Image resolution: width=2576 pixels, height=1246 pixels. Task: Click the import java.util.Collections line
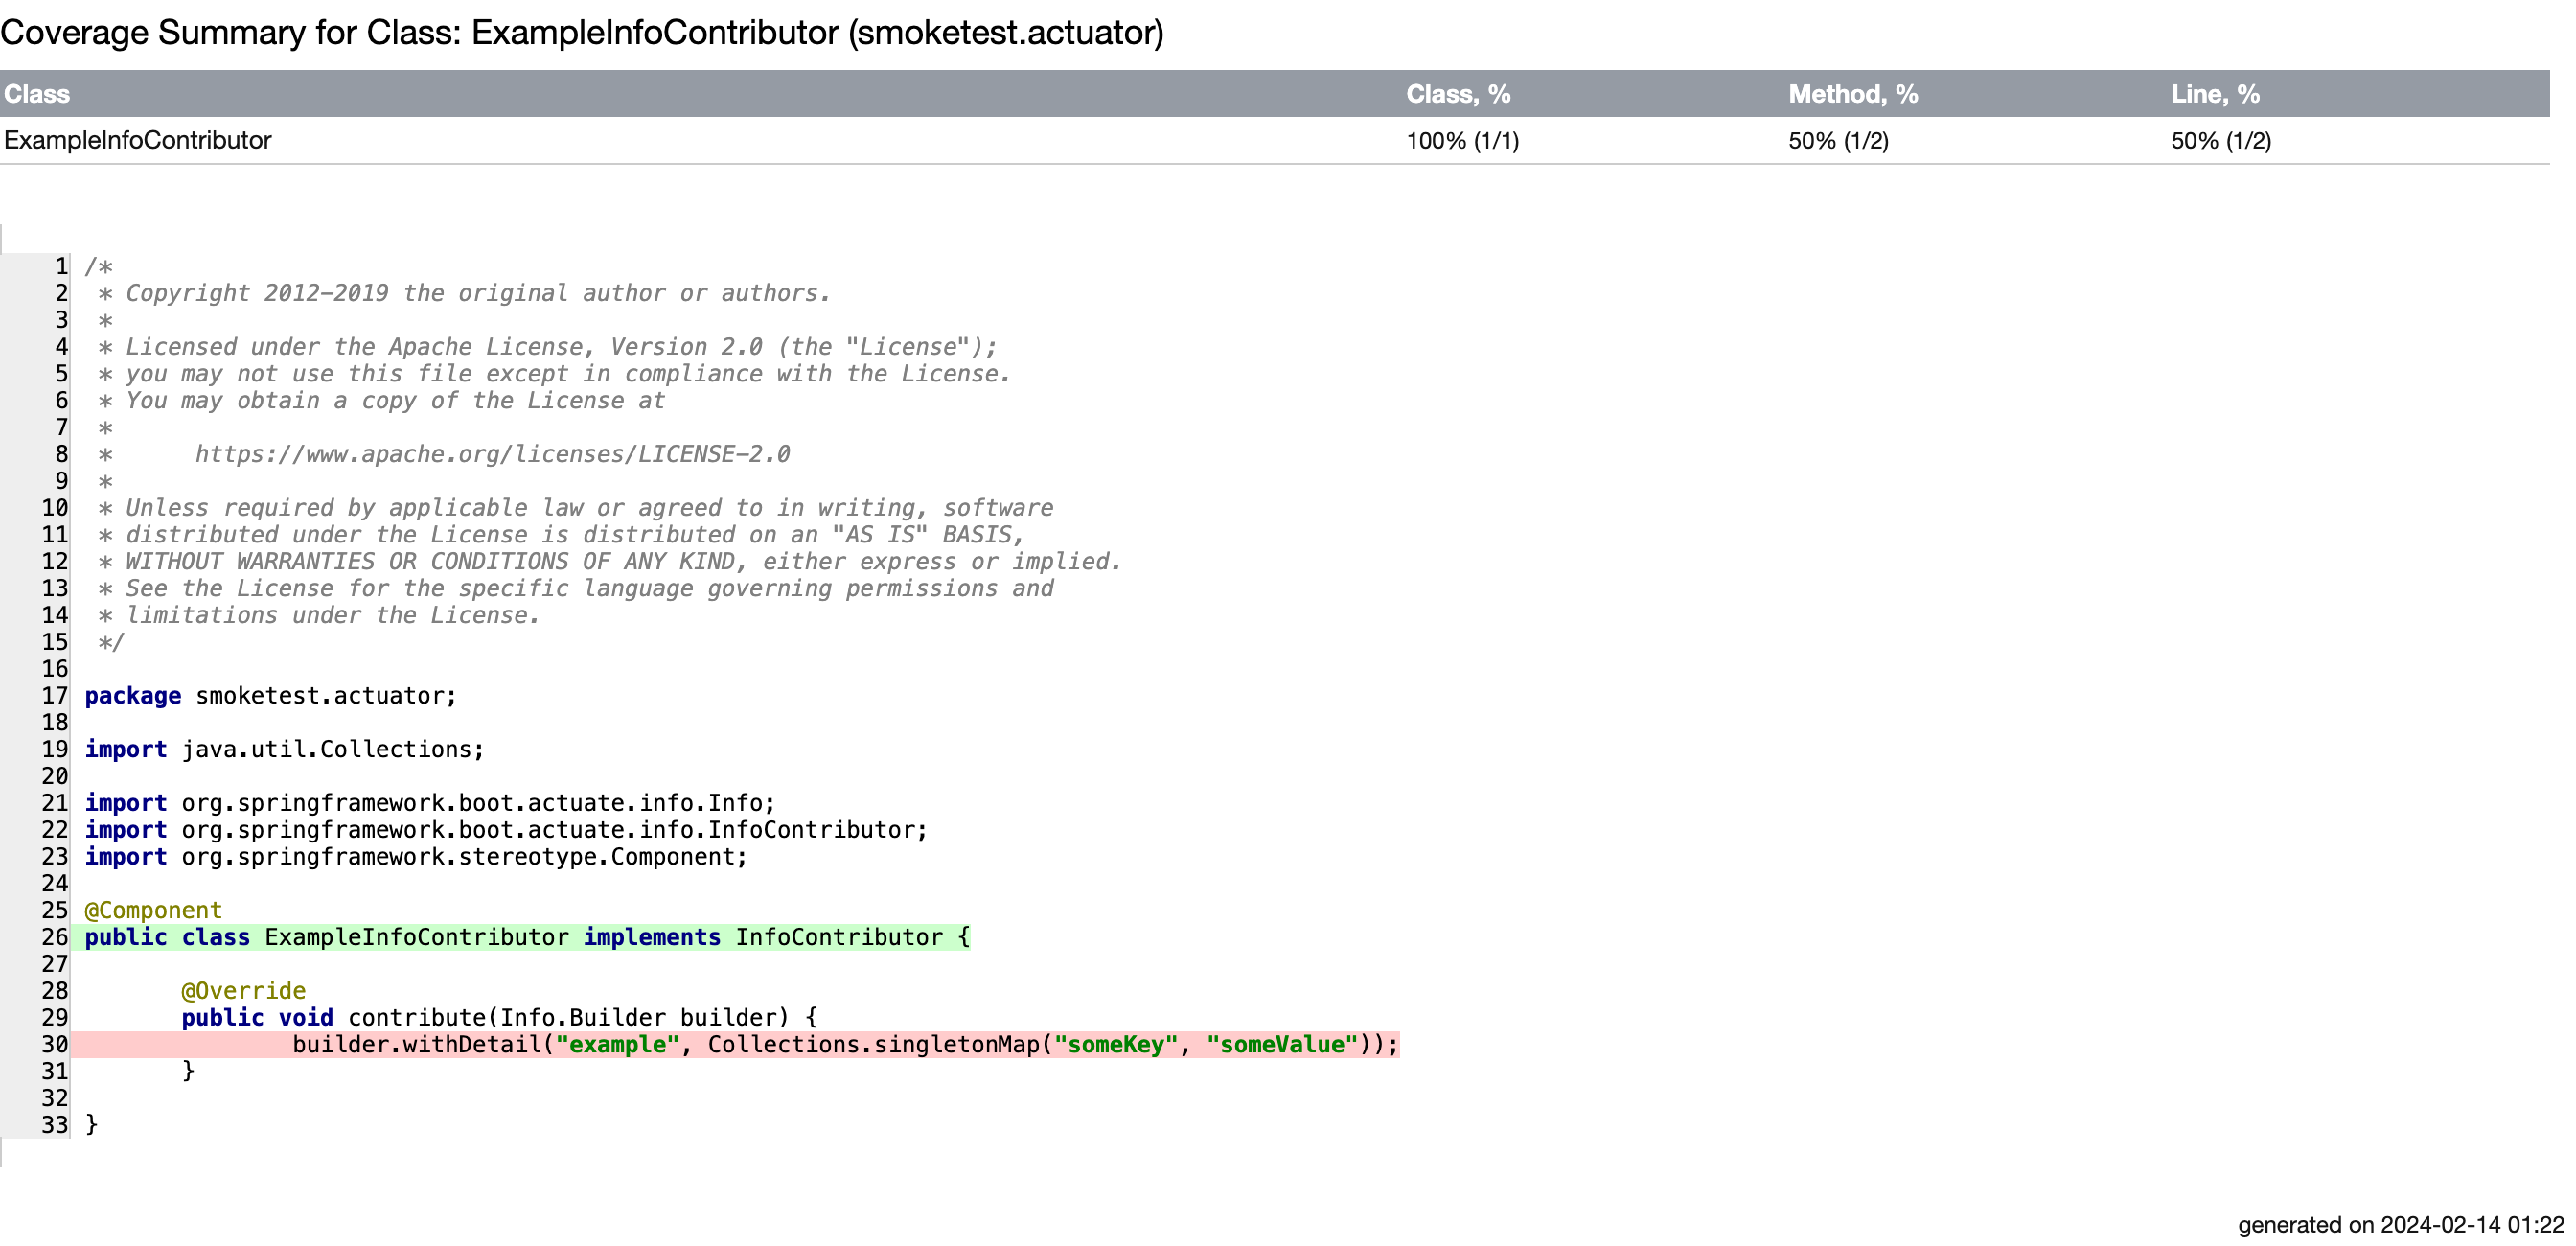coord(284,749)
